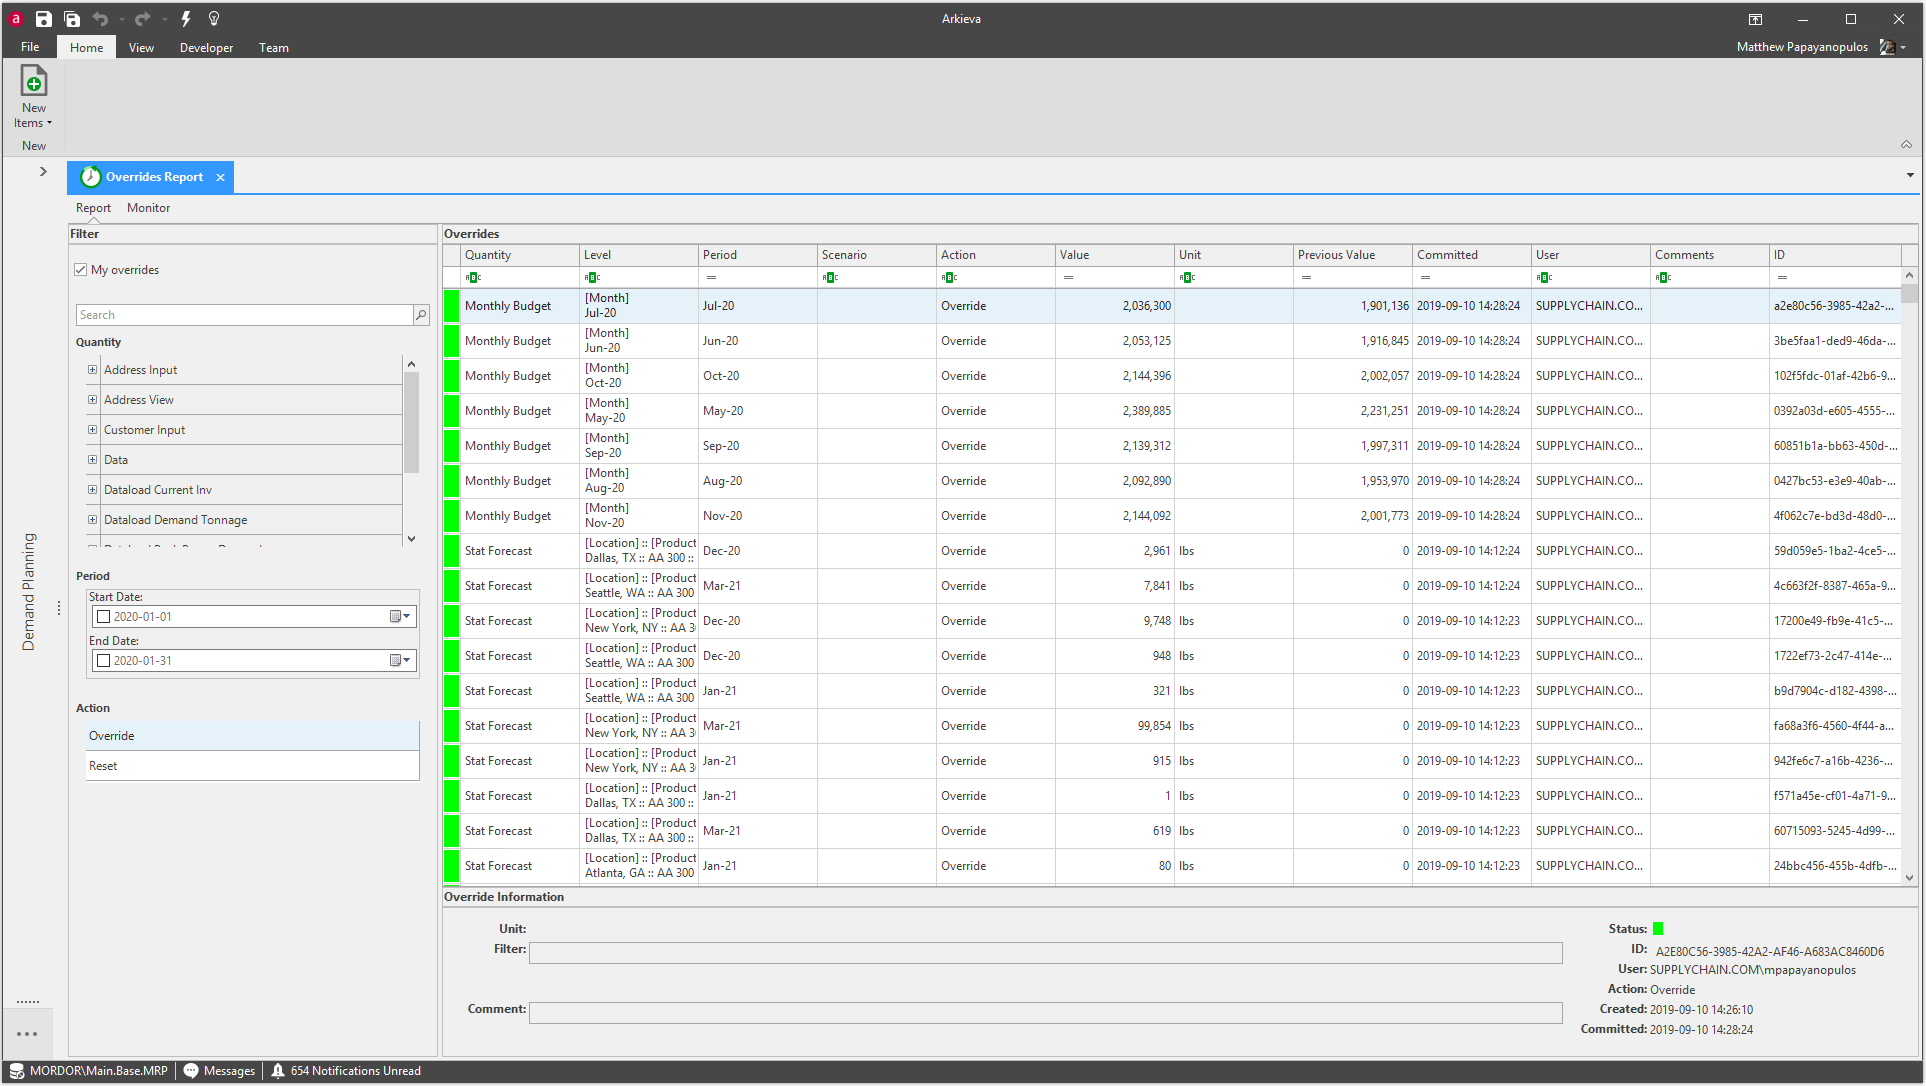Expand the collapsed left navigation pane chevron
Screen dimensions: 1926x1086
coord(43,172)
